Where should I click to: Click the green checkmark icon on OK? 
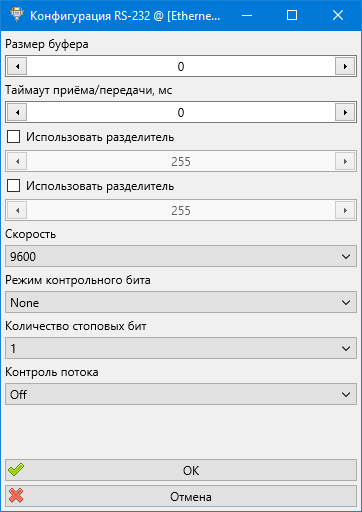click(16, 470)
